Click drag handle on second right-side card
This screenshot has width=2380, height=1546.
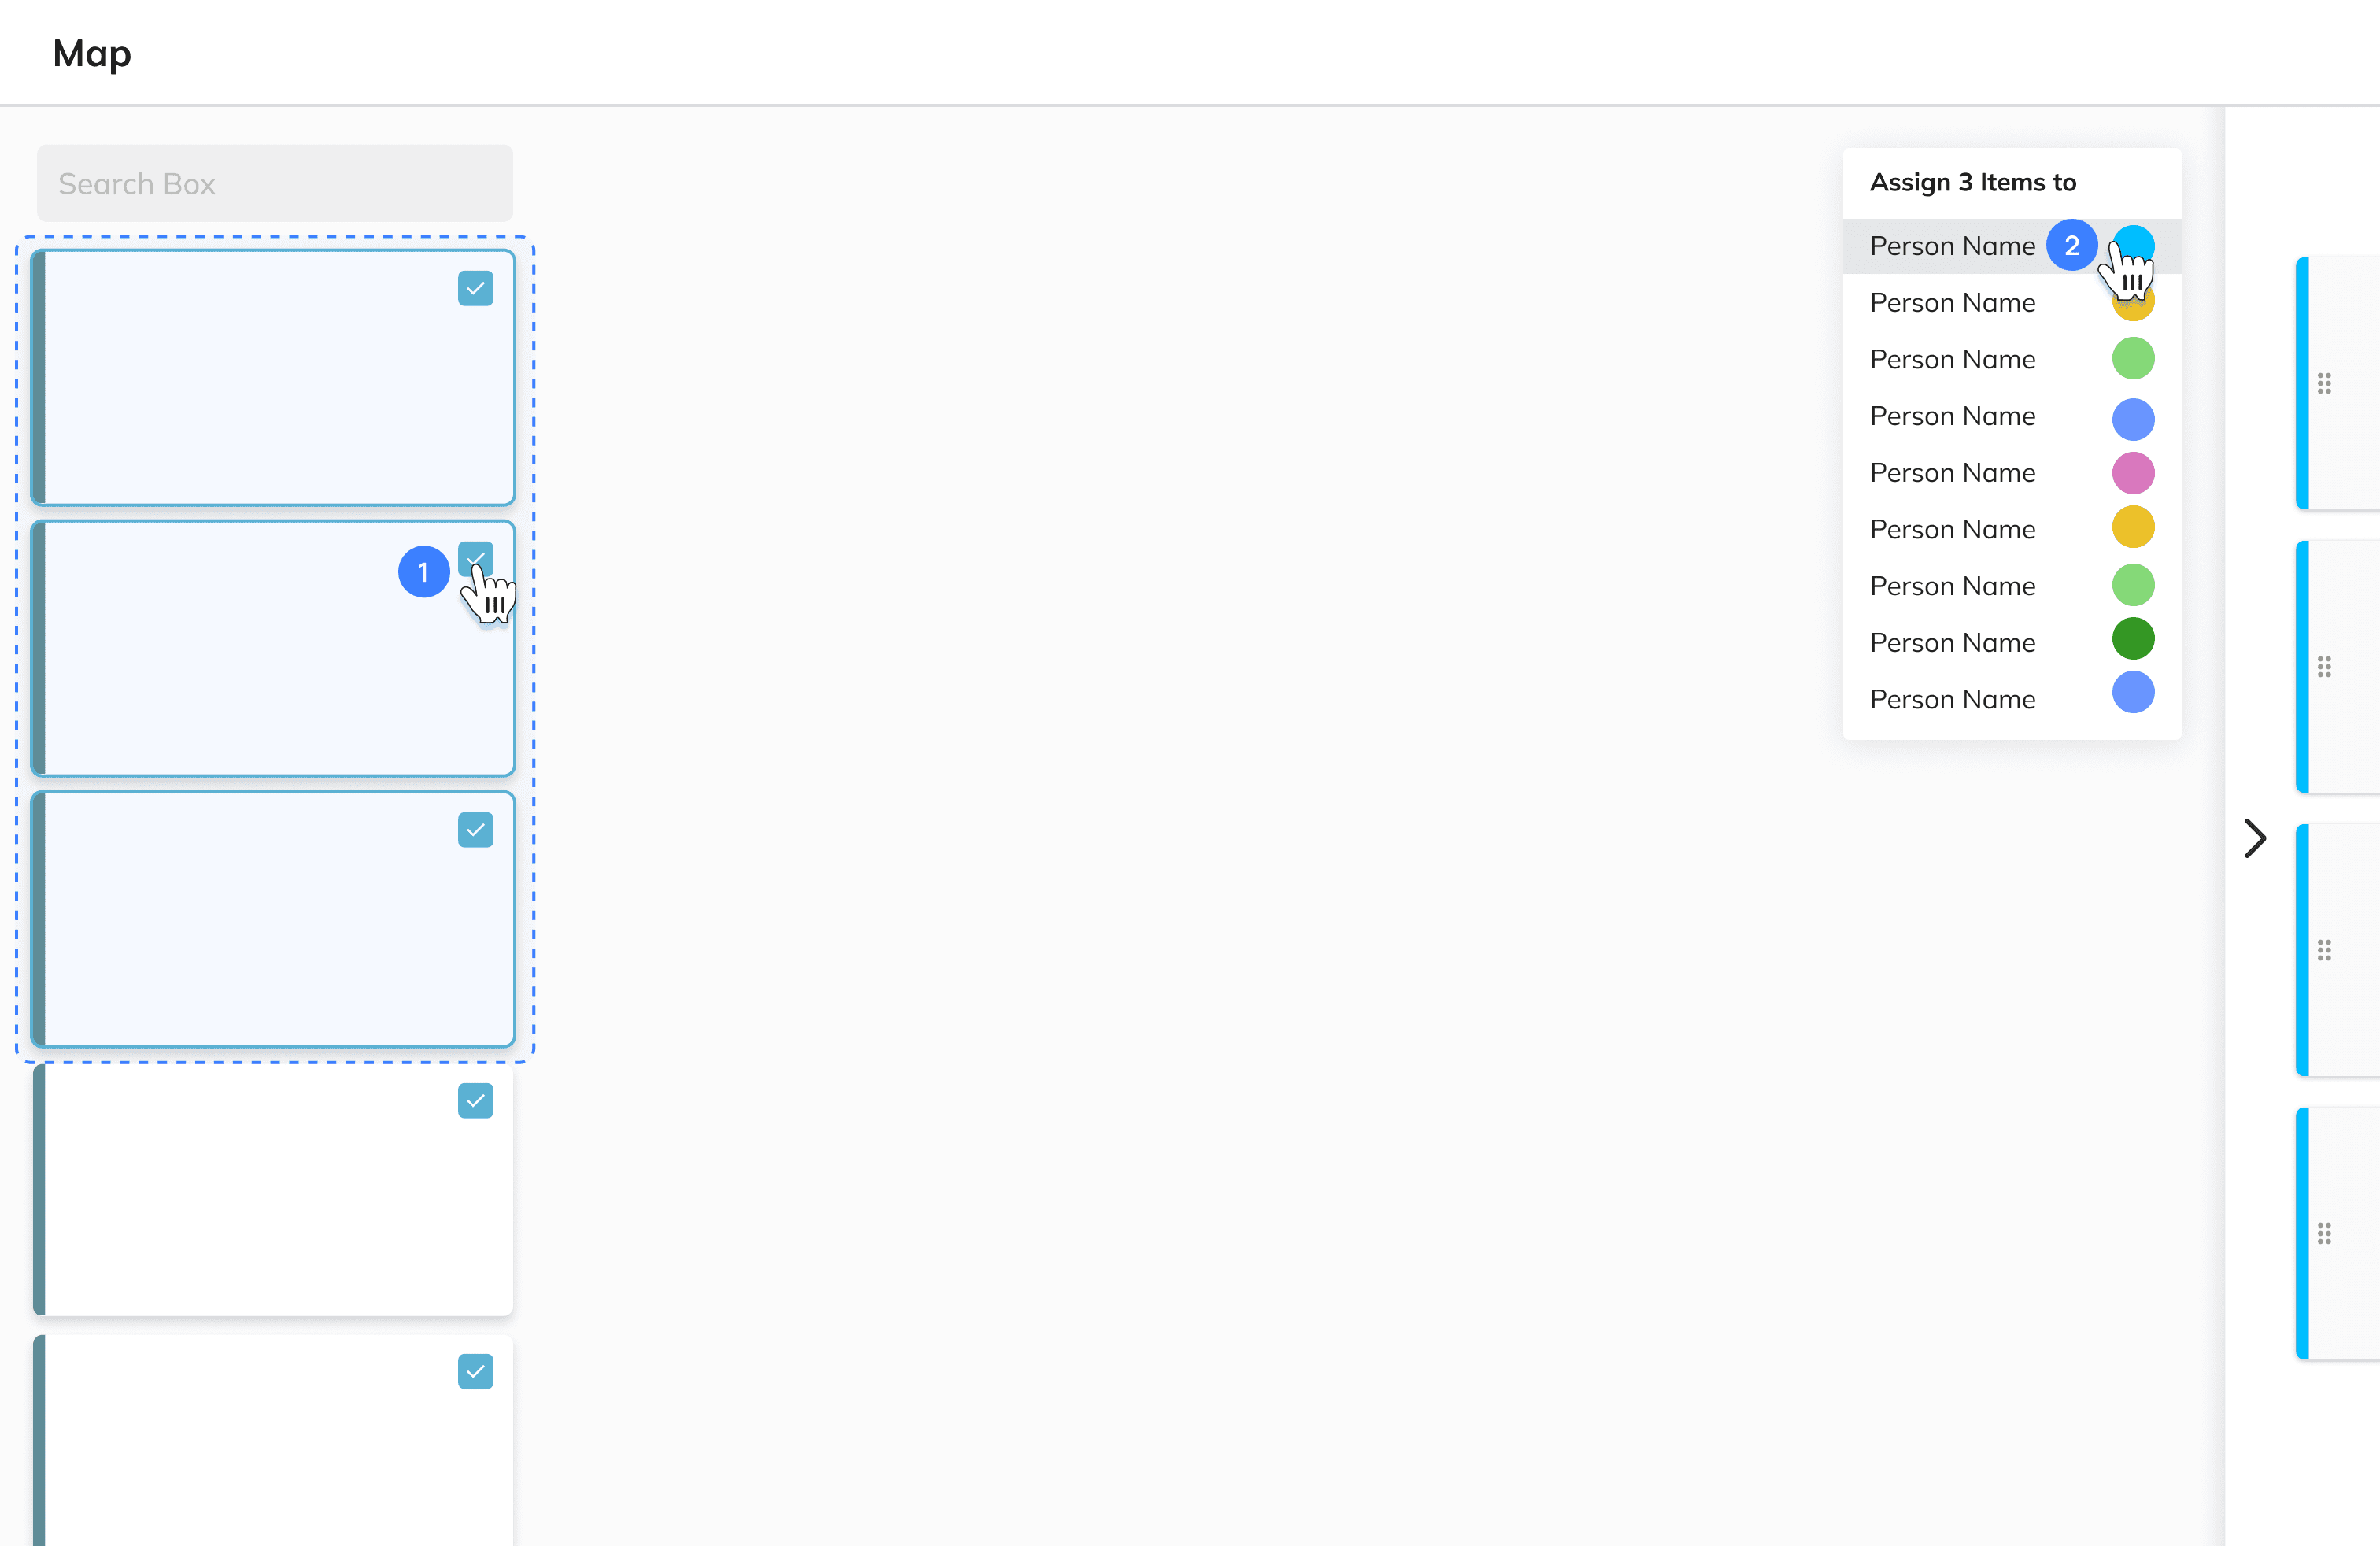click(x=2324, y=666)
